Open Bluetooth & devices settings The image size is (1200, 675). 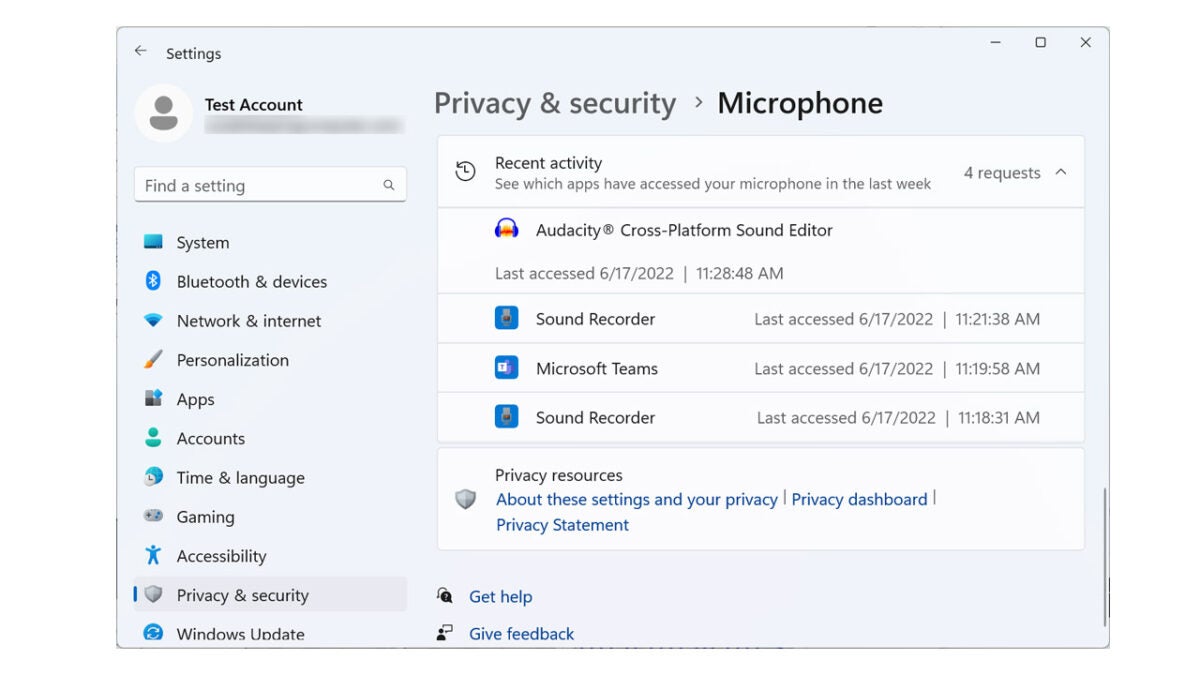tap(270, 281)
